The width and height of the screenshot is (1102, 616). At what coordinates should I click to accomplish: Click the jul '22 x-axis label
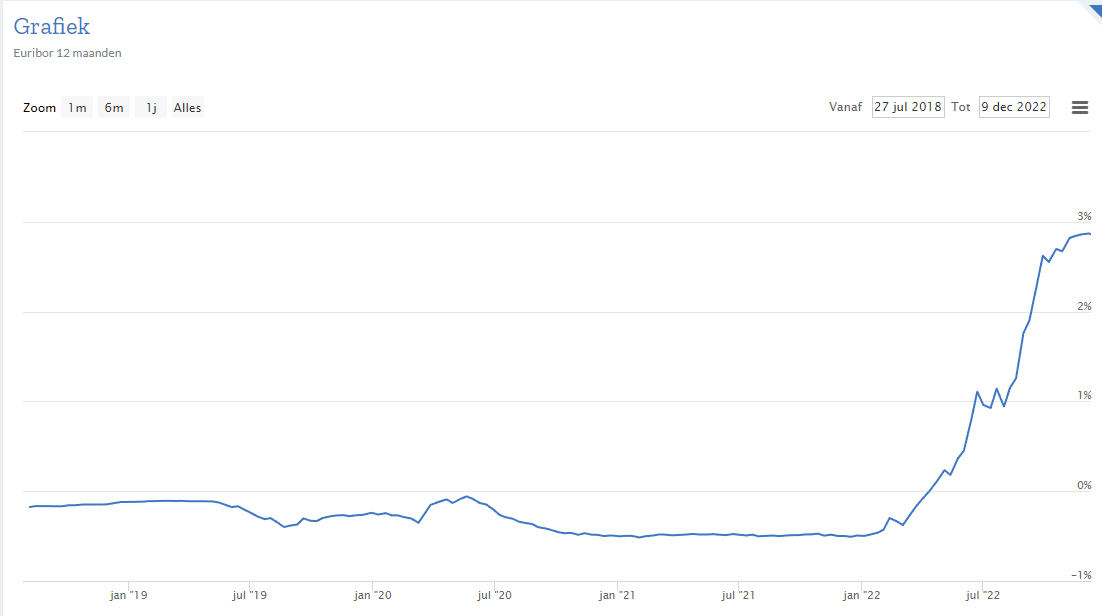click(x=983, y=596)
